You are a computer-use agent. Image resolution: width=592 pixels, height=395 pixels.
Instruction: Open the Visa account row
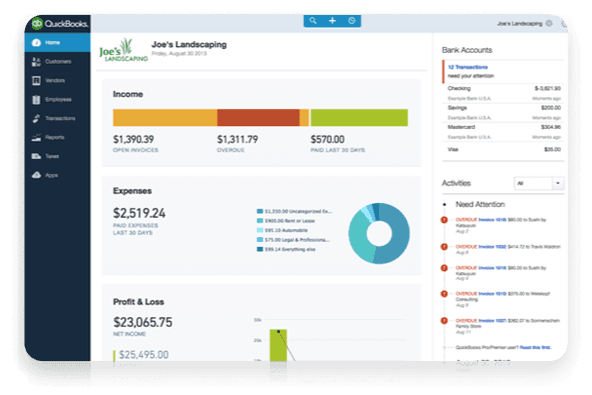pos(504,150)
